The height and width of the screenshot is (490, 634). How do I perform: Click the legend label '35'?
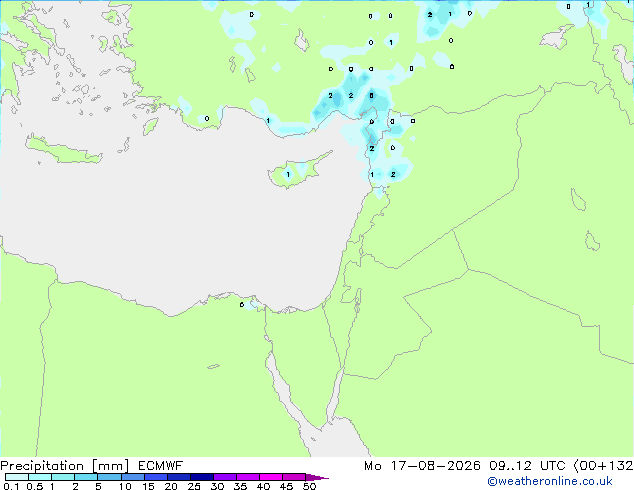[240, 486]
